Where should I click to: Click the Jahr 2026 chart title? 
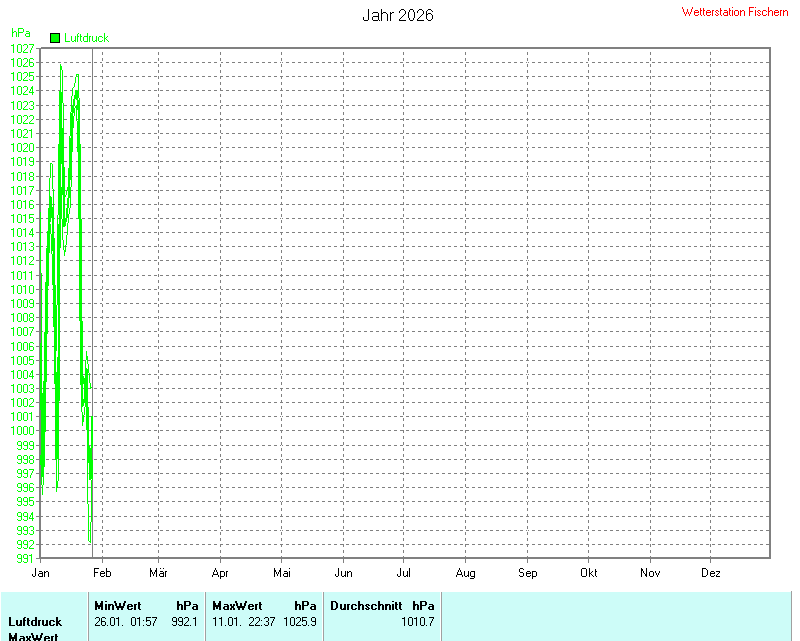click(397, 16)
